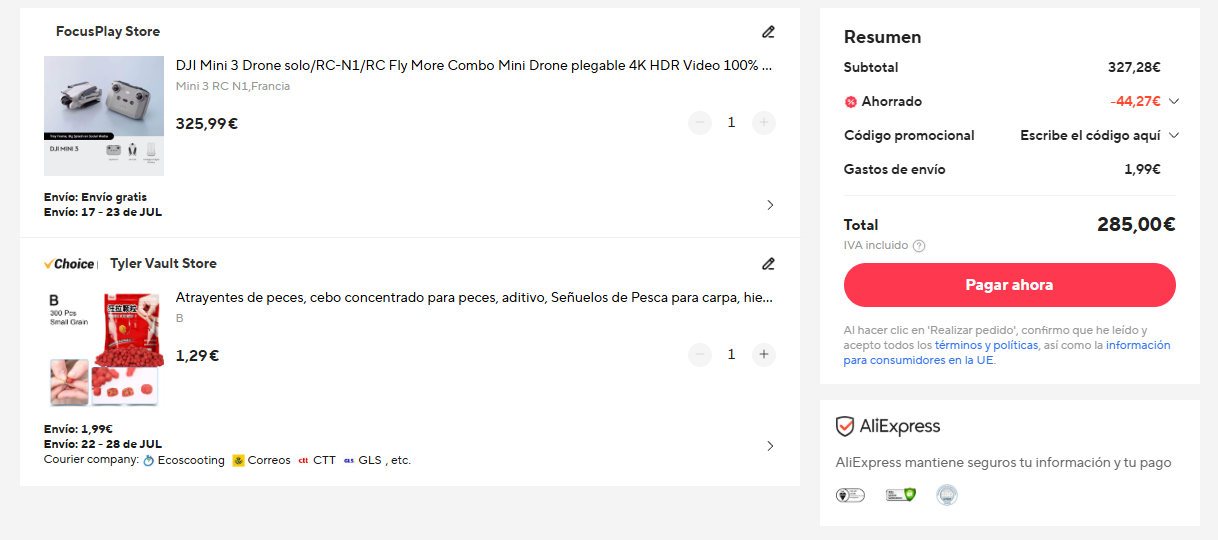Click the red Ahorrado discount percent icon

tap(851, 102)
